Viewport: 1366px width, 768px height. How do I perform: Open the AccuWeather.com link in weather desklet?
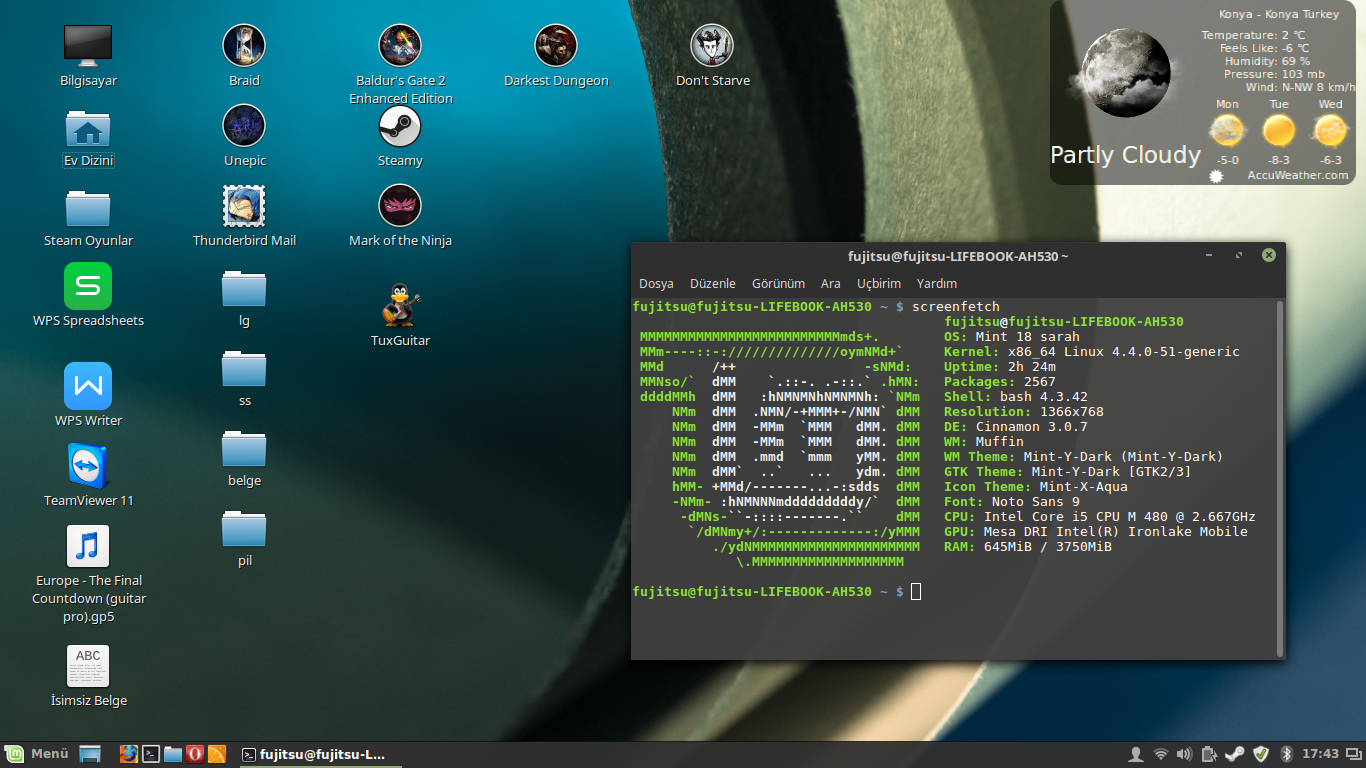coord(1298,175)
